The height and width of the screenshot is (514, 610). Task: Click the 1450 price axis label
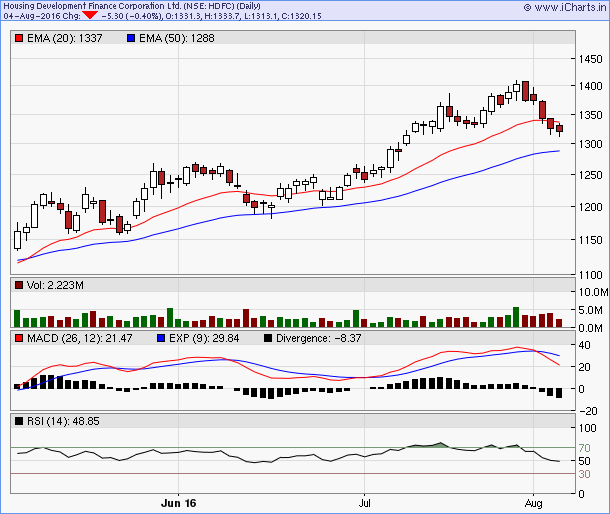590,59
